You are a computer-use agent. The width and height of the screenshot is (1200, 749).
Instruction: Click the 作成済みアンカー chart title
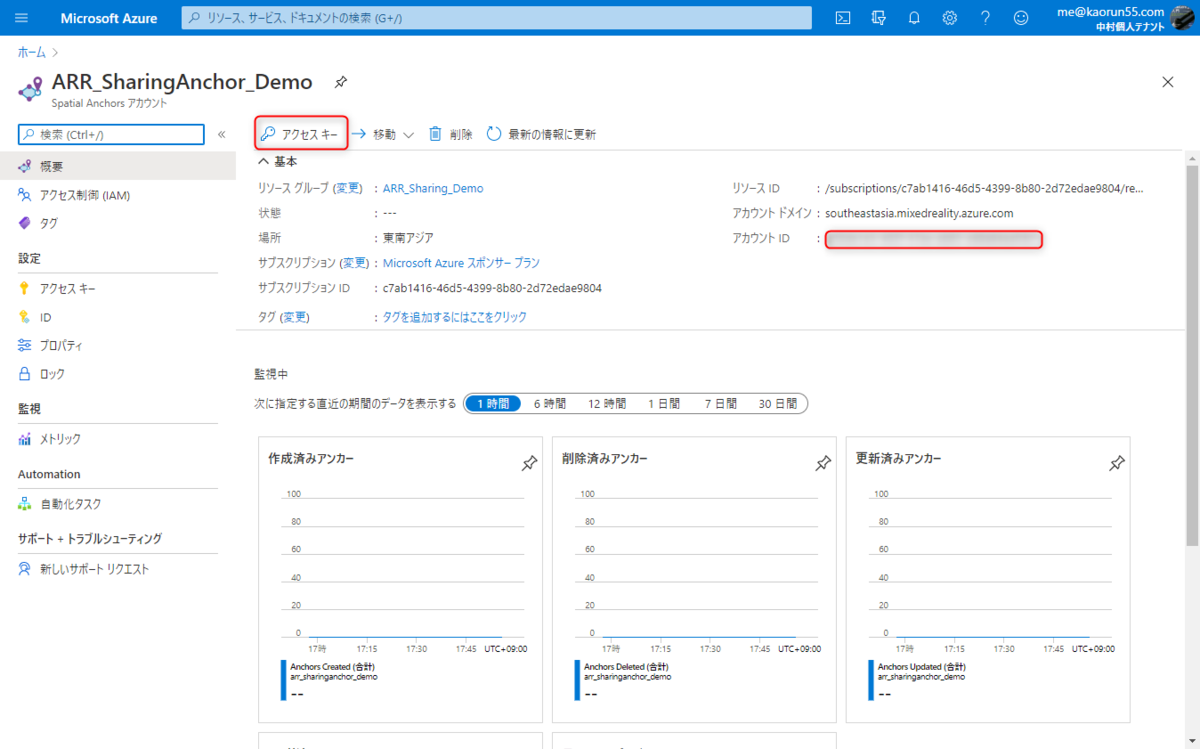click(311, 458)
